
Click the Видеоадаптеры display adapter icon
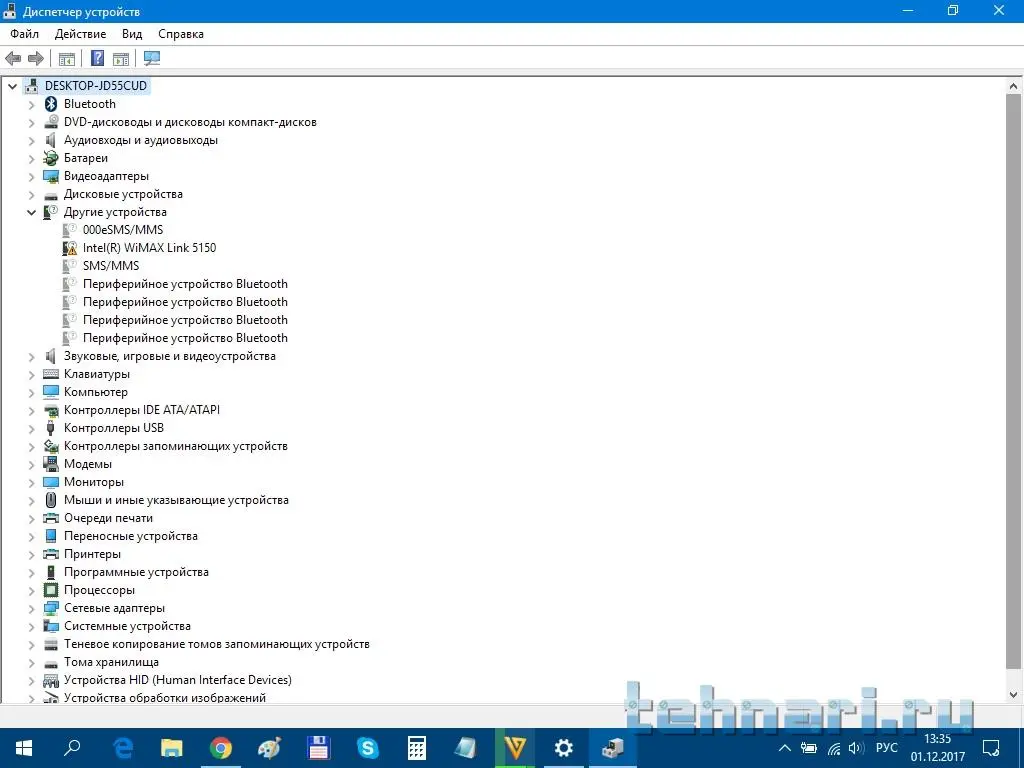51,176
